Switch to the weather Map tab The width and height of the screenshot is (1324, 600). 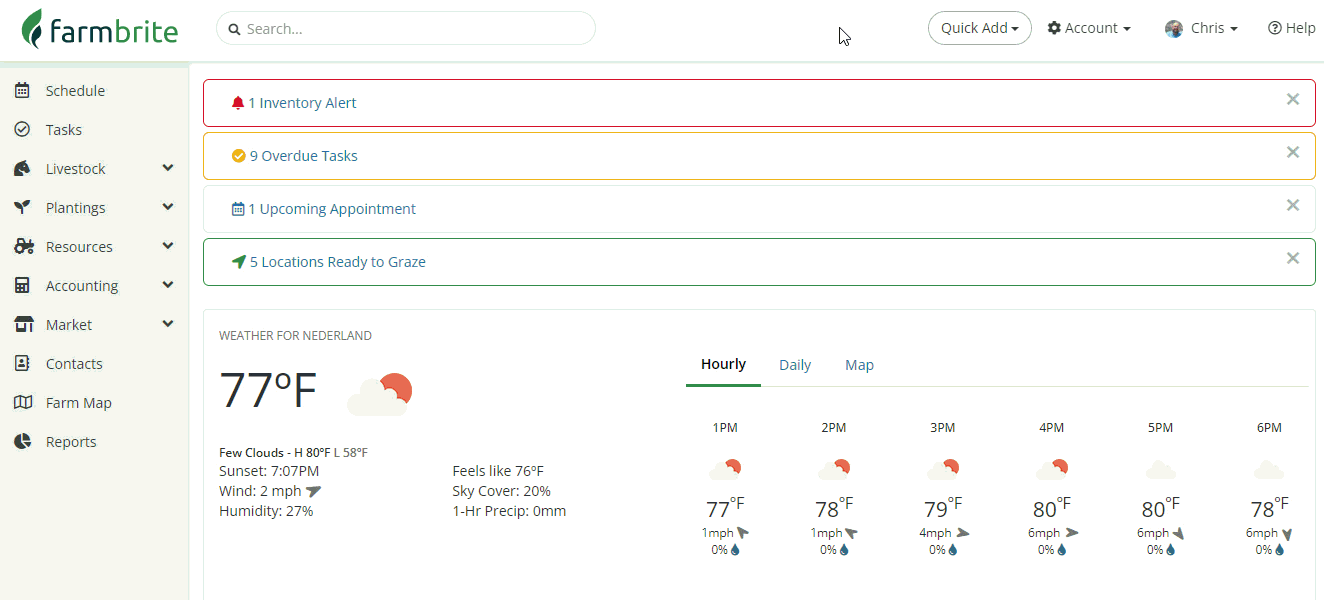pyautogui.click(x=859, y=365)
